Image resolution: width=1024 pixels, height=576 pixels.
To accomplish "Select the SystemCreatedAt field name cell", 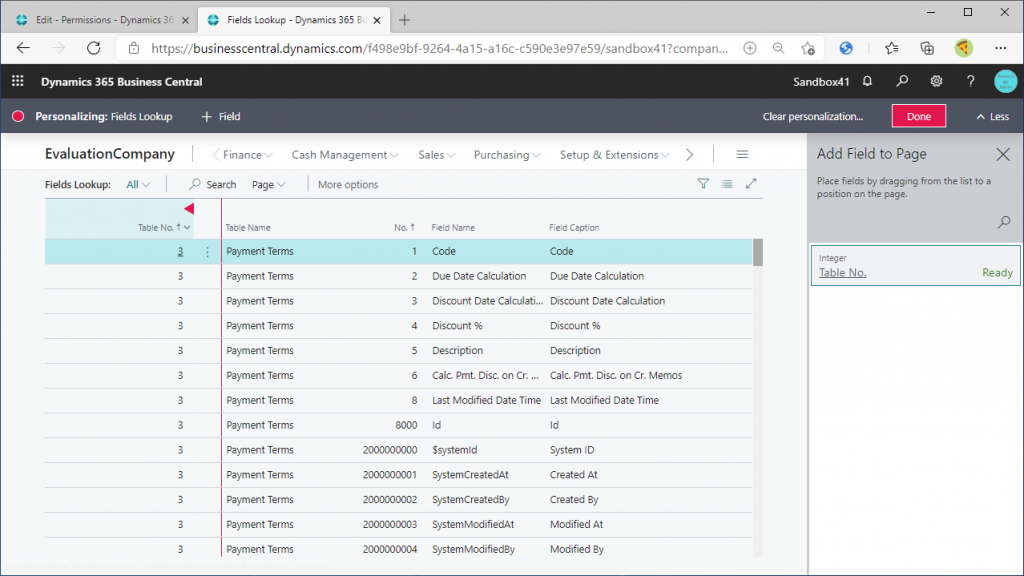I will click(470, 475).
